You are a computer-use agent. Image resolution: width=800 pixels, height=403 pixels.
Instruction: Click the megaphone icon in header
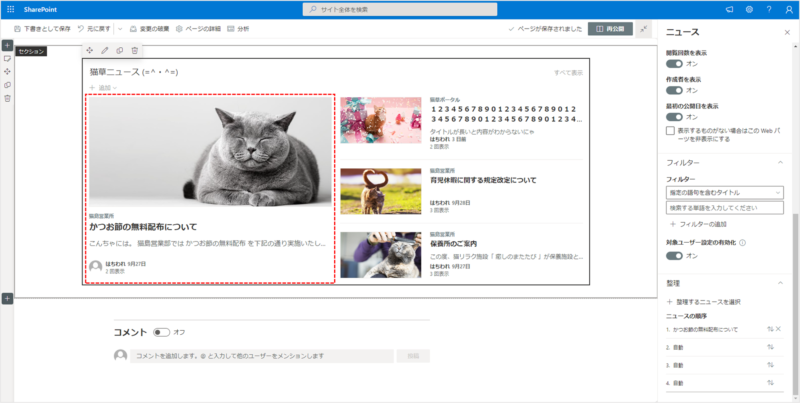[728, 9]
